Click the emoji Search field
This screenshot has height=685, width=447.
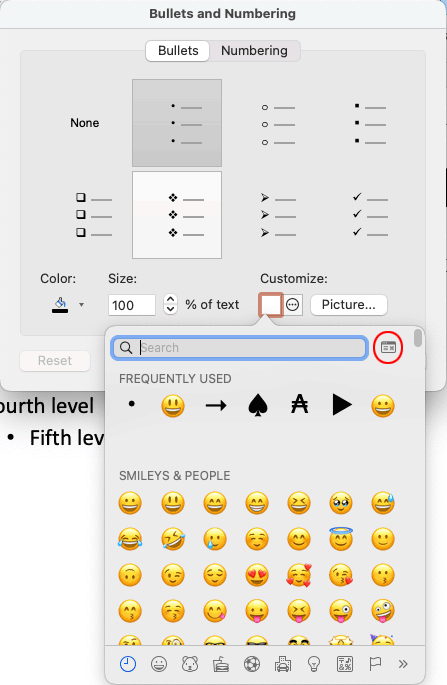[239, 348]
